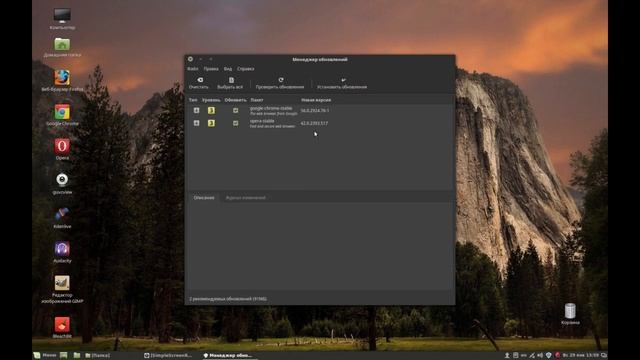Open the network icon in the system tray
640x360 pixels.
coord(532,356)
